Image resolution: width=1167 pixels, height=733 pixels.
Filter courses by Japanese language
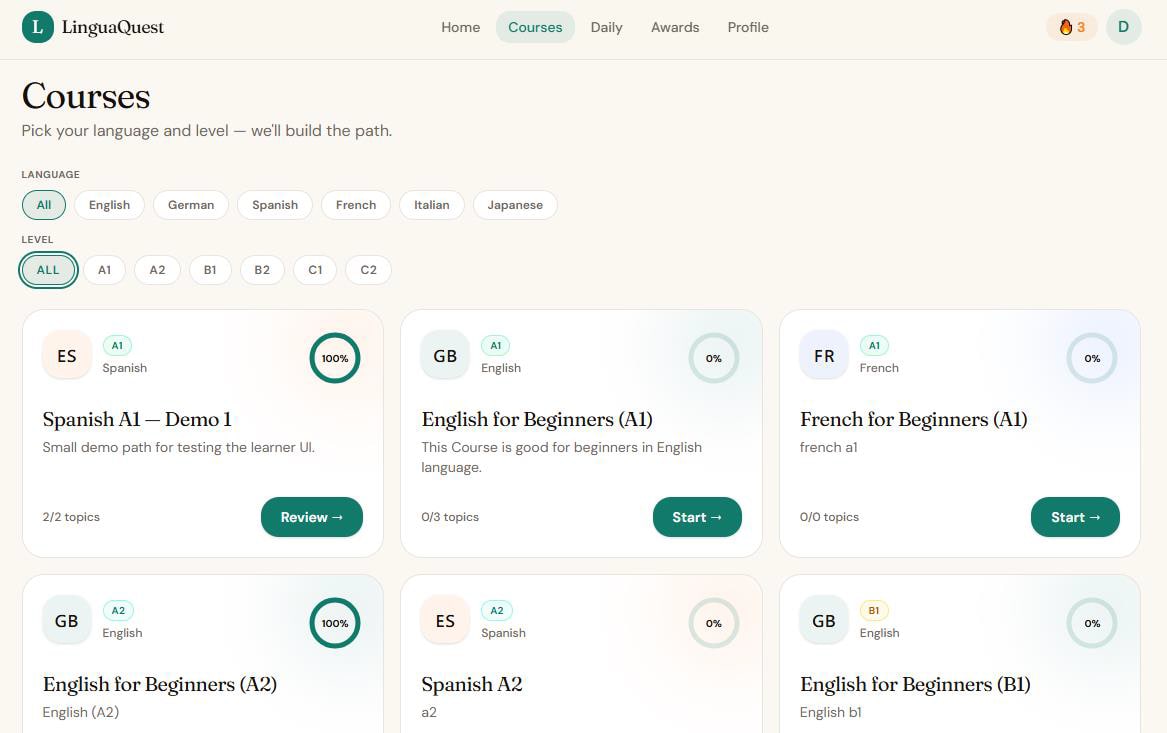515,205
